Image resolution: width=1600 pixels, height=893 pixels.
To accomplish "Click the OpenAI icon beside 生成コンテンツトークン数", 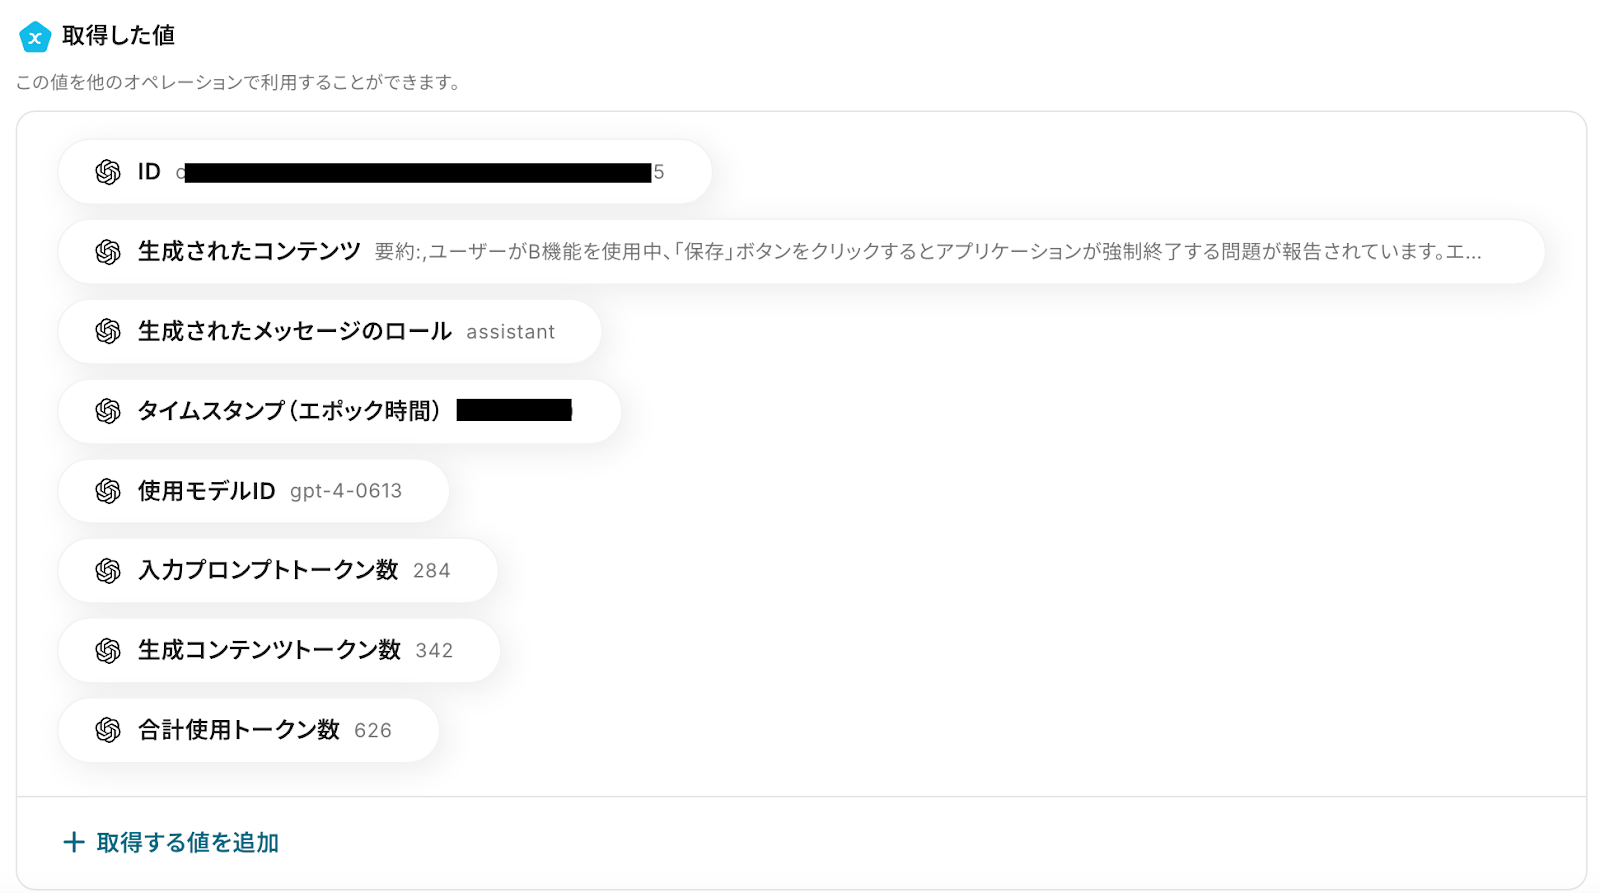I will (x=108, y=650).
